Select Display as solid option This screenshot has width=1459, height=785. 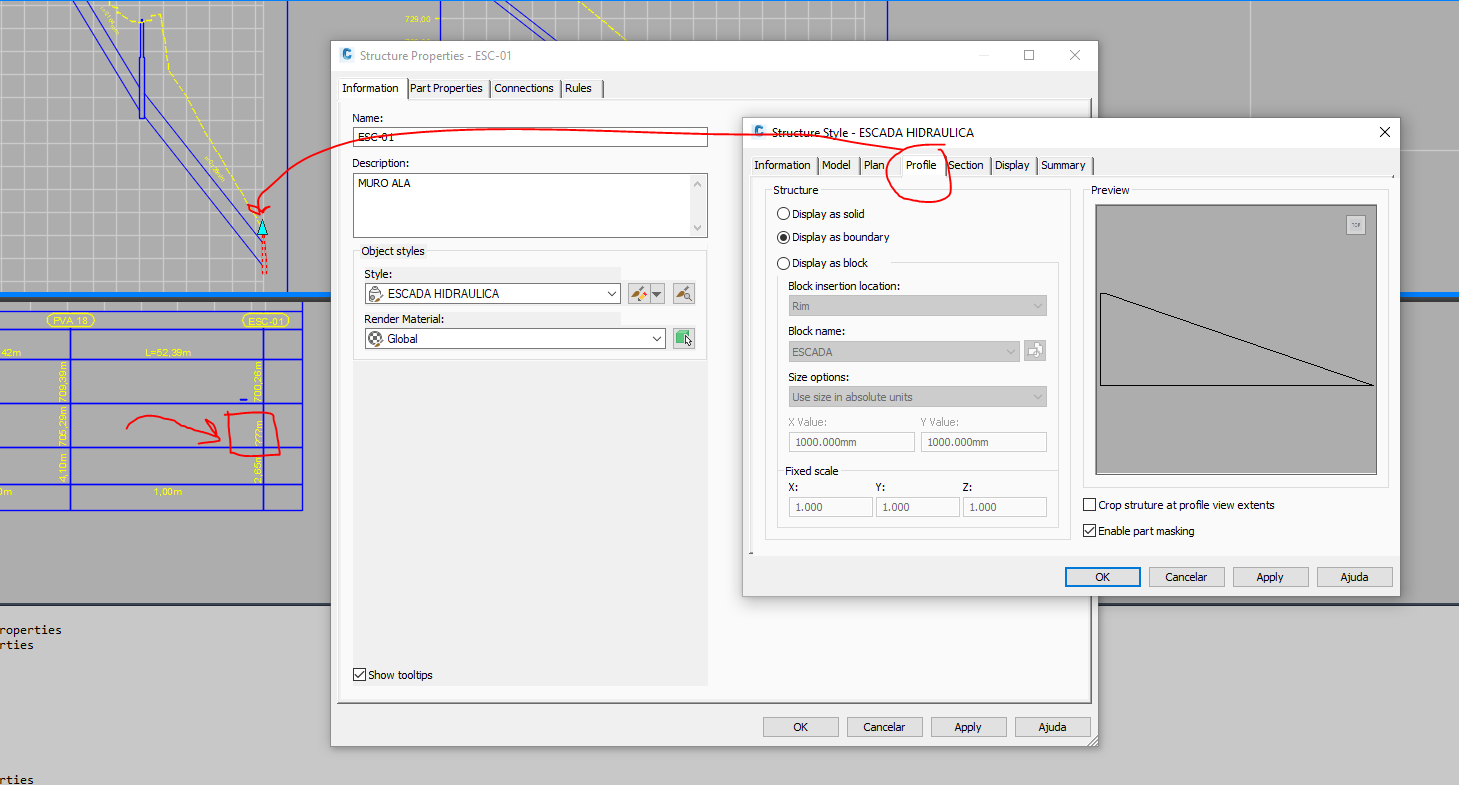pyautogui.click(x=784, y=213)
